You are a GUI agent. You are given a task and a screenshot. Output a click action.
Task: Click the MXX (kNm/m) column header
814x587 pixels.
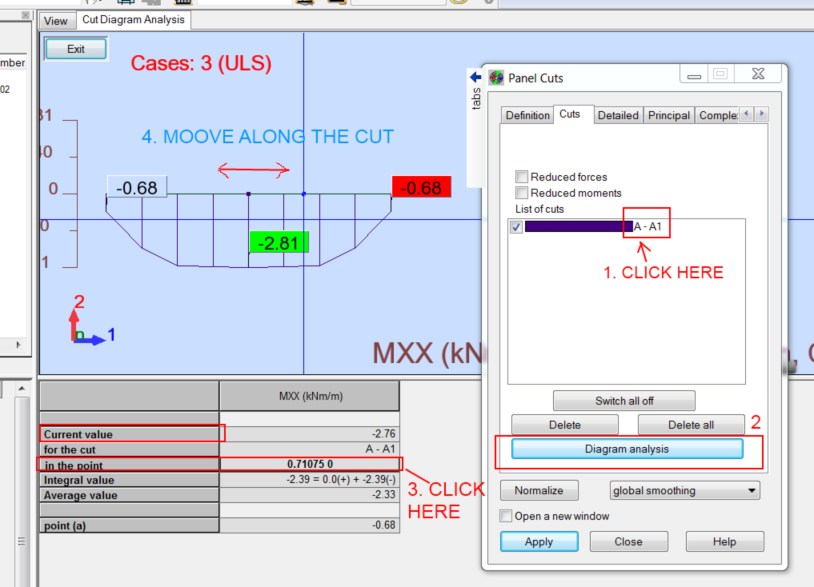[310, 396]
